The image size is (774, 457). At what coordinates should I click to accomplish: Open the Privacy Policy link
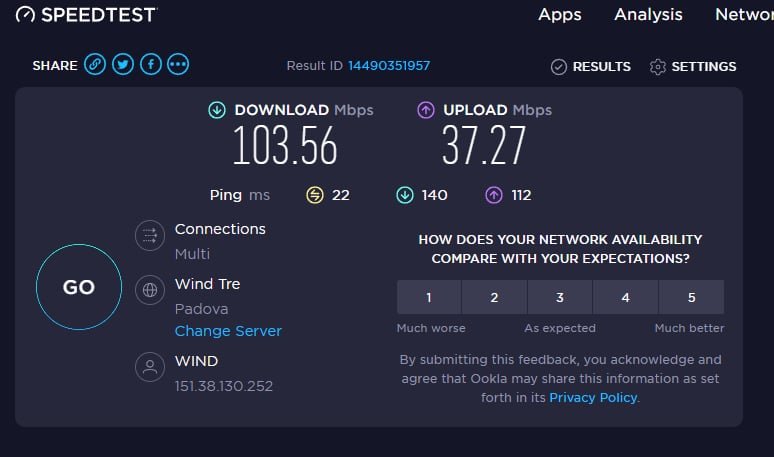(593, 397)
